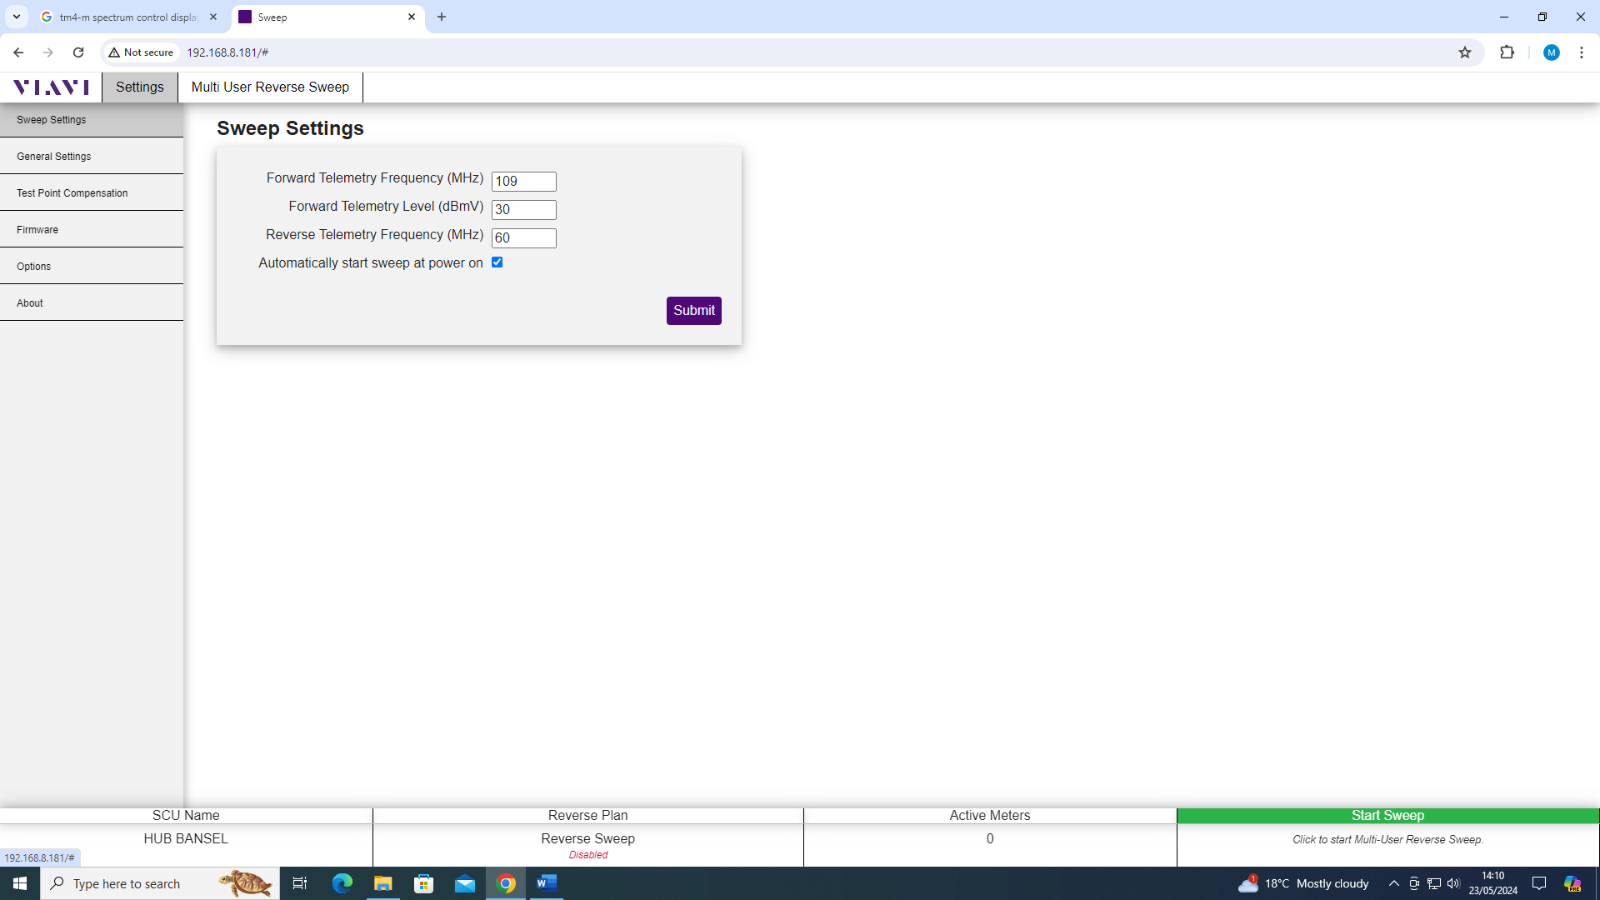Show hidden system tray icons
1600x900 pixels.
[x=1393, y=883]
